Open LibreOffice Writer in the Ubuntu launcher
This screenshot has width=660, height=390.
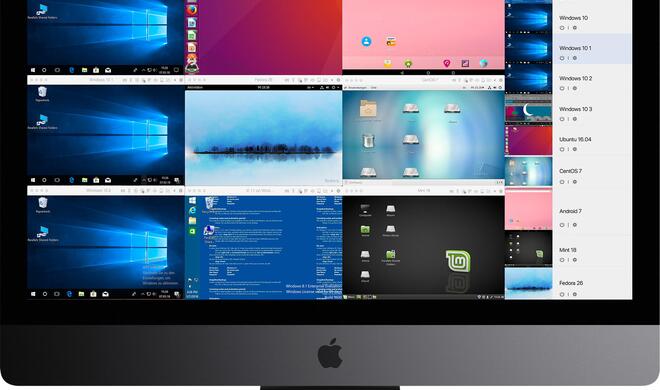point(192,23)
